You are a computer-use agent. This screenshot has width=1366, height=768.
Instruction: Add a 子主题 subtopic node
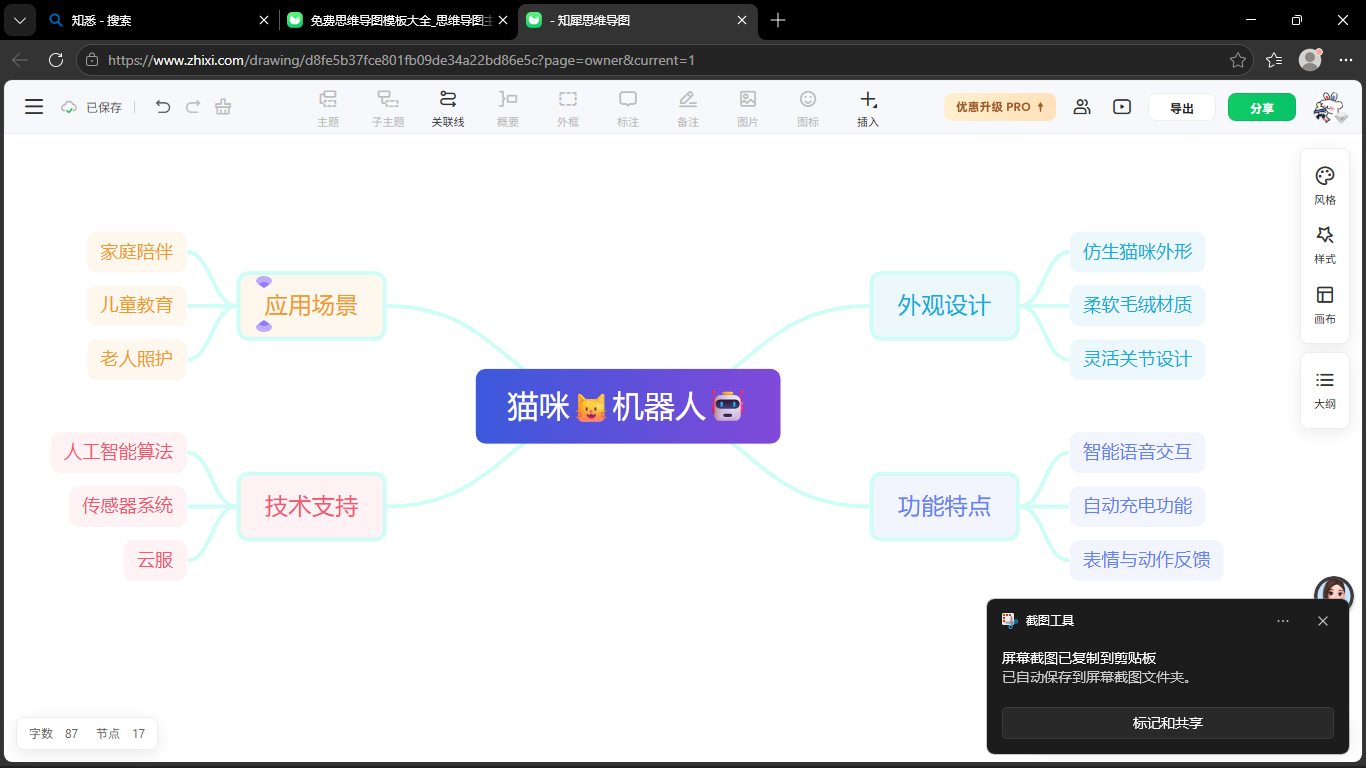pos(388,108)
